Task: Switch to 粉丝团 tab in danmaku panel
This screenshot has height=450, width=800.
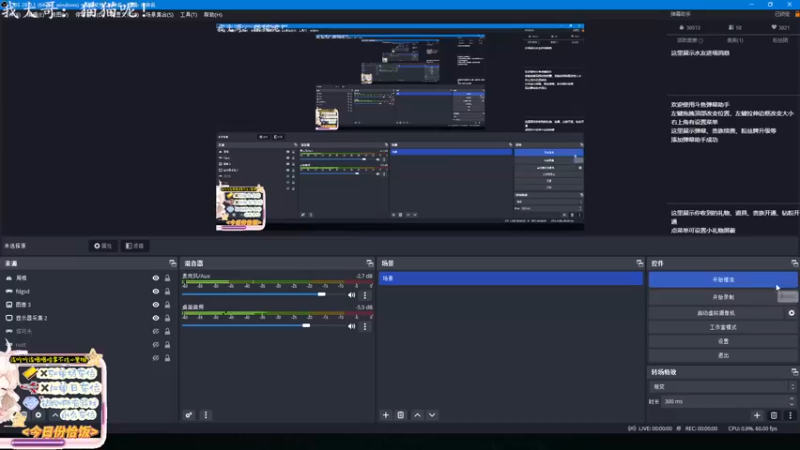Action: point(780,40)
